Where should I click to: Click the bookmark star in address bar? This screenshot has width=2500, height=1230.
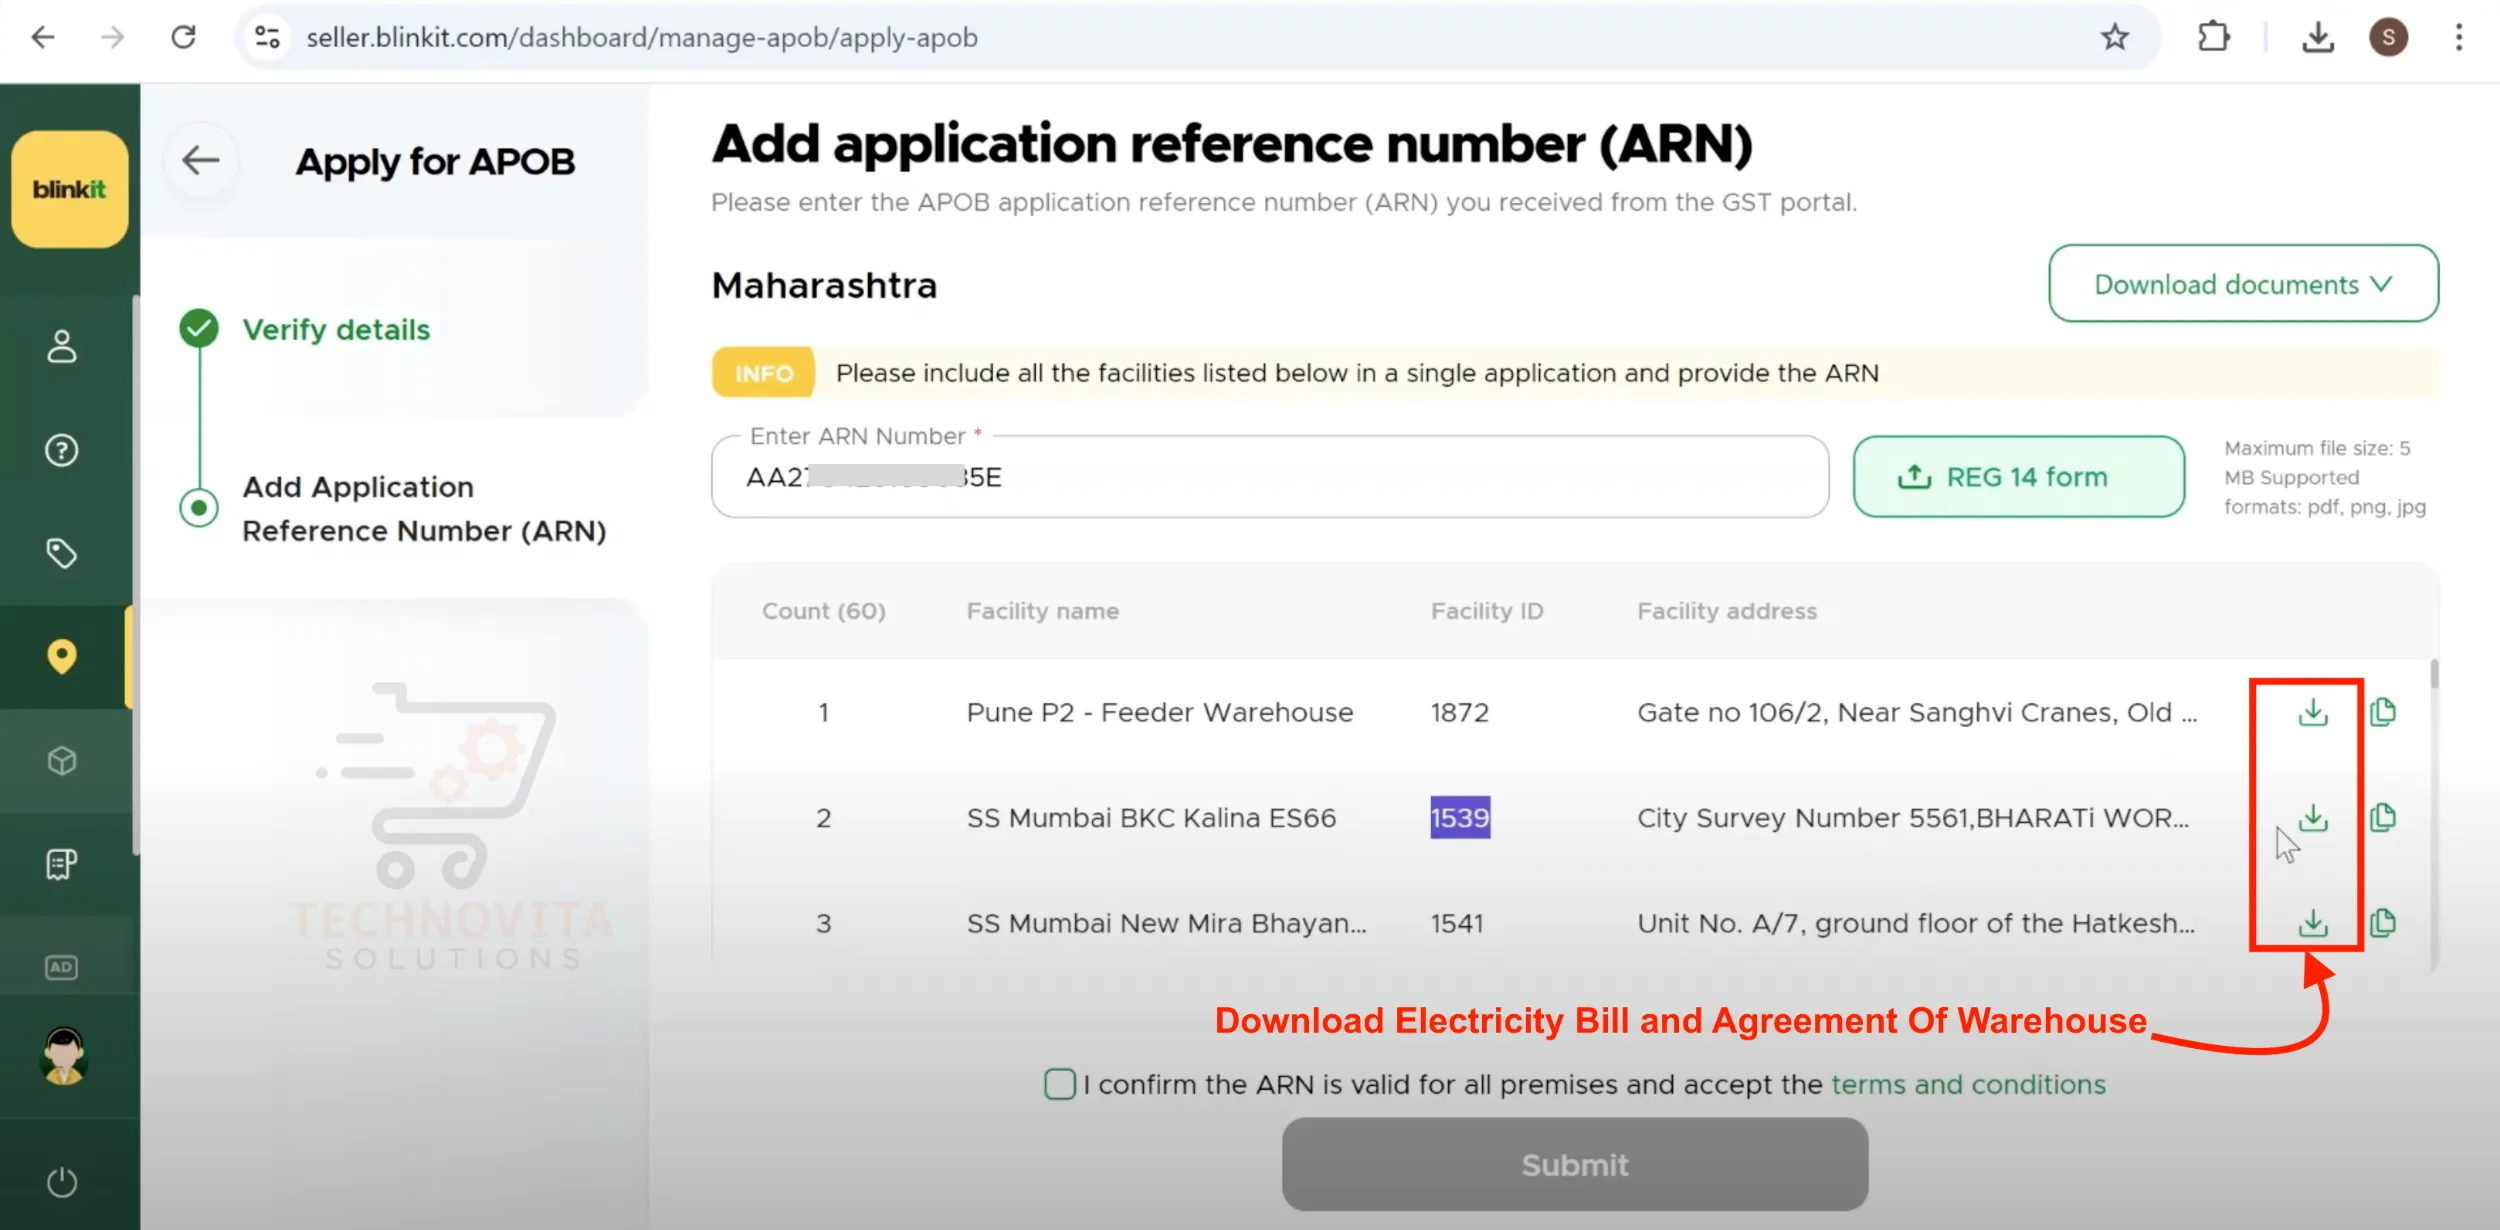[2114, 37]
